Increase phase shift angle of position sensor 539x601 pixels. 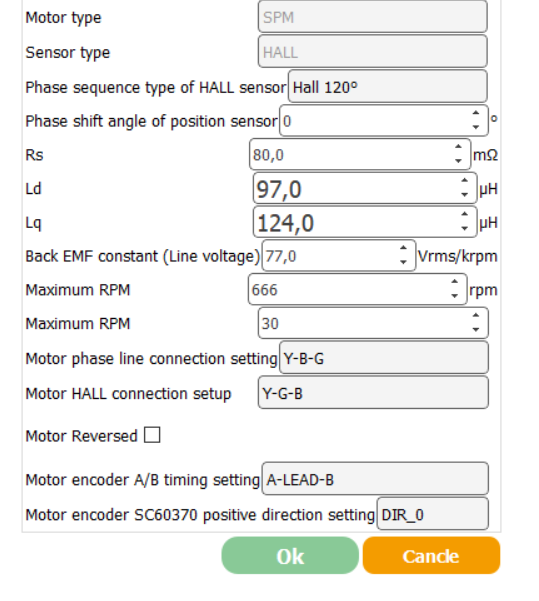click(476, 113)
